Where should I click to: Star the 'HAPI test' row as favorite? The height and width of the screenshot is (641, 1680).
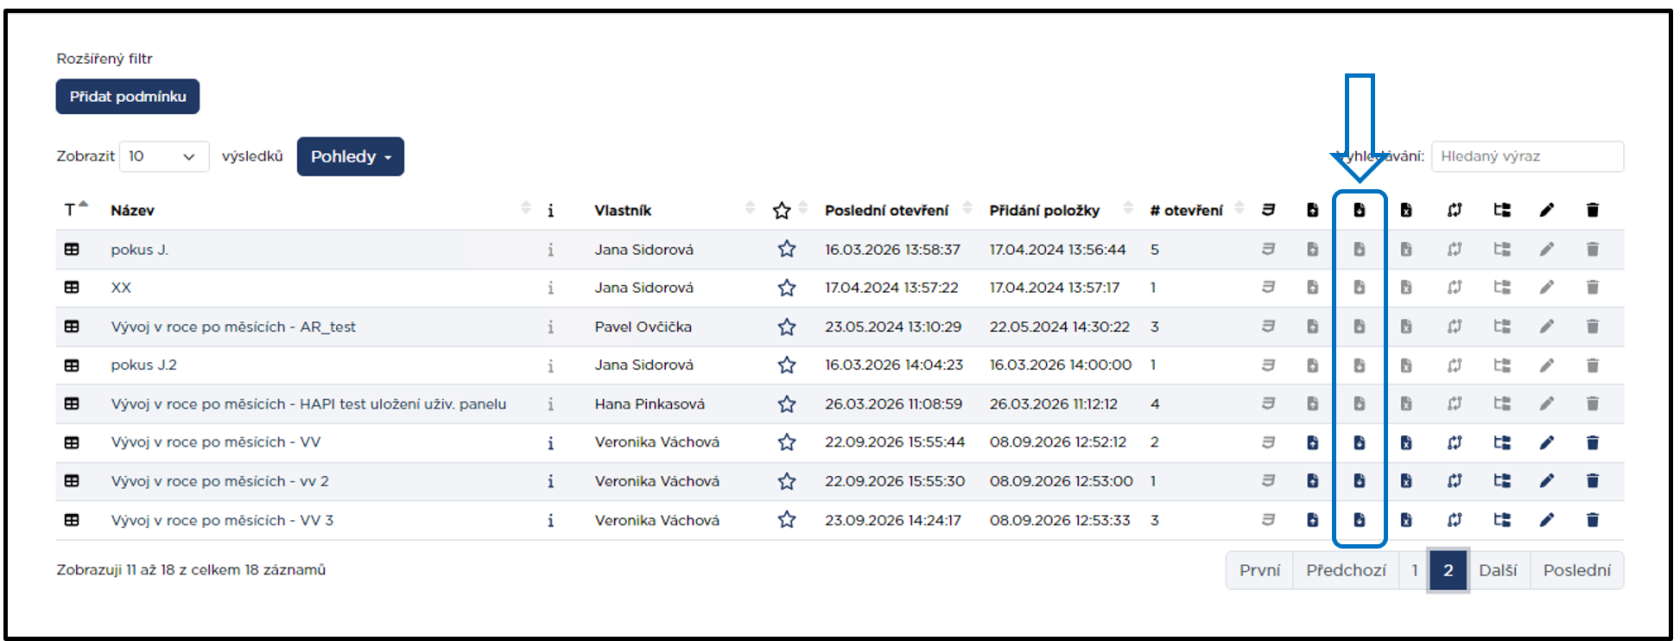[x=787, y=404]
